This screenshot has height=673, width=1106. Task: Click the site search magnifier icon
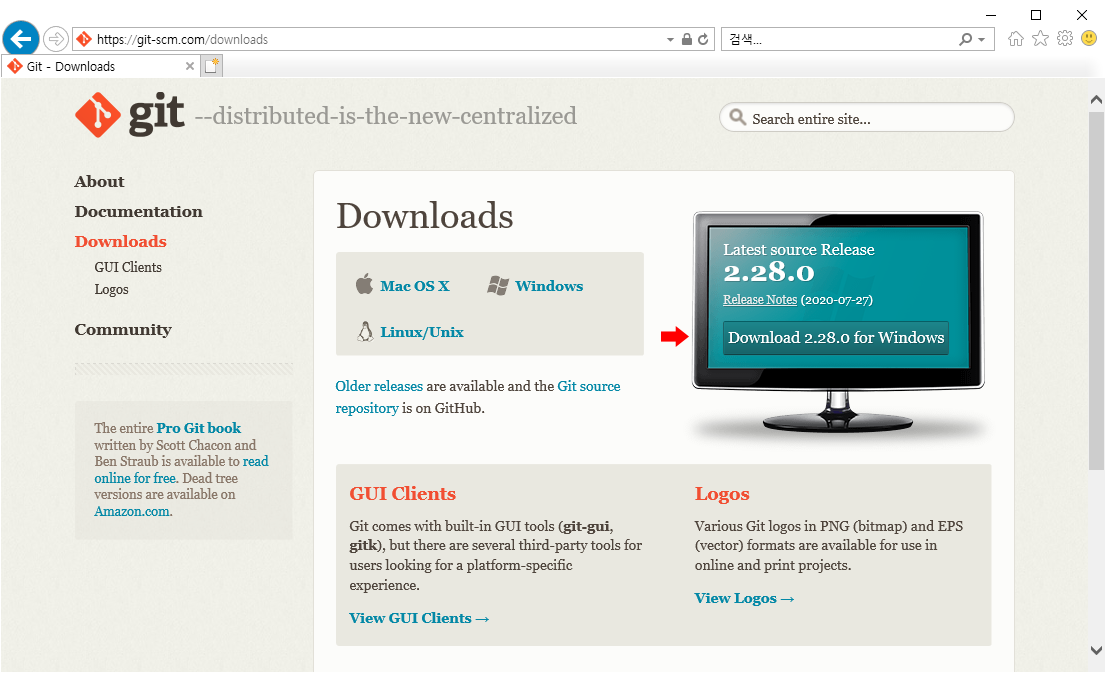point(737,117)
